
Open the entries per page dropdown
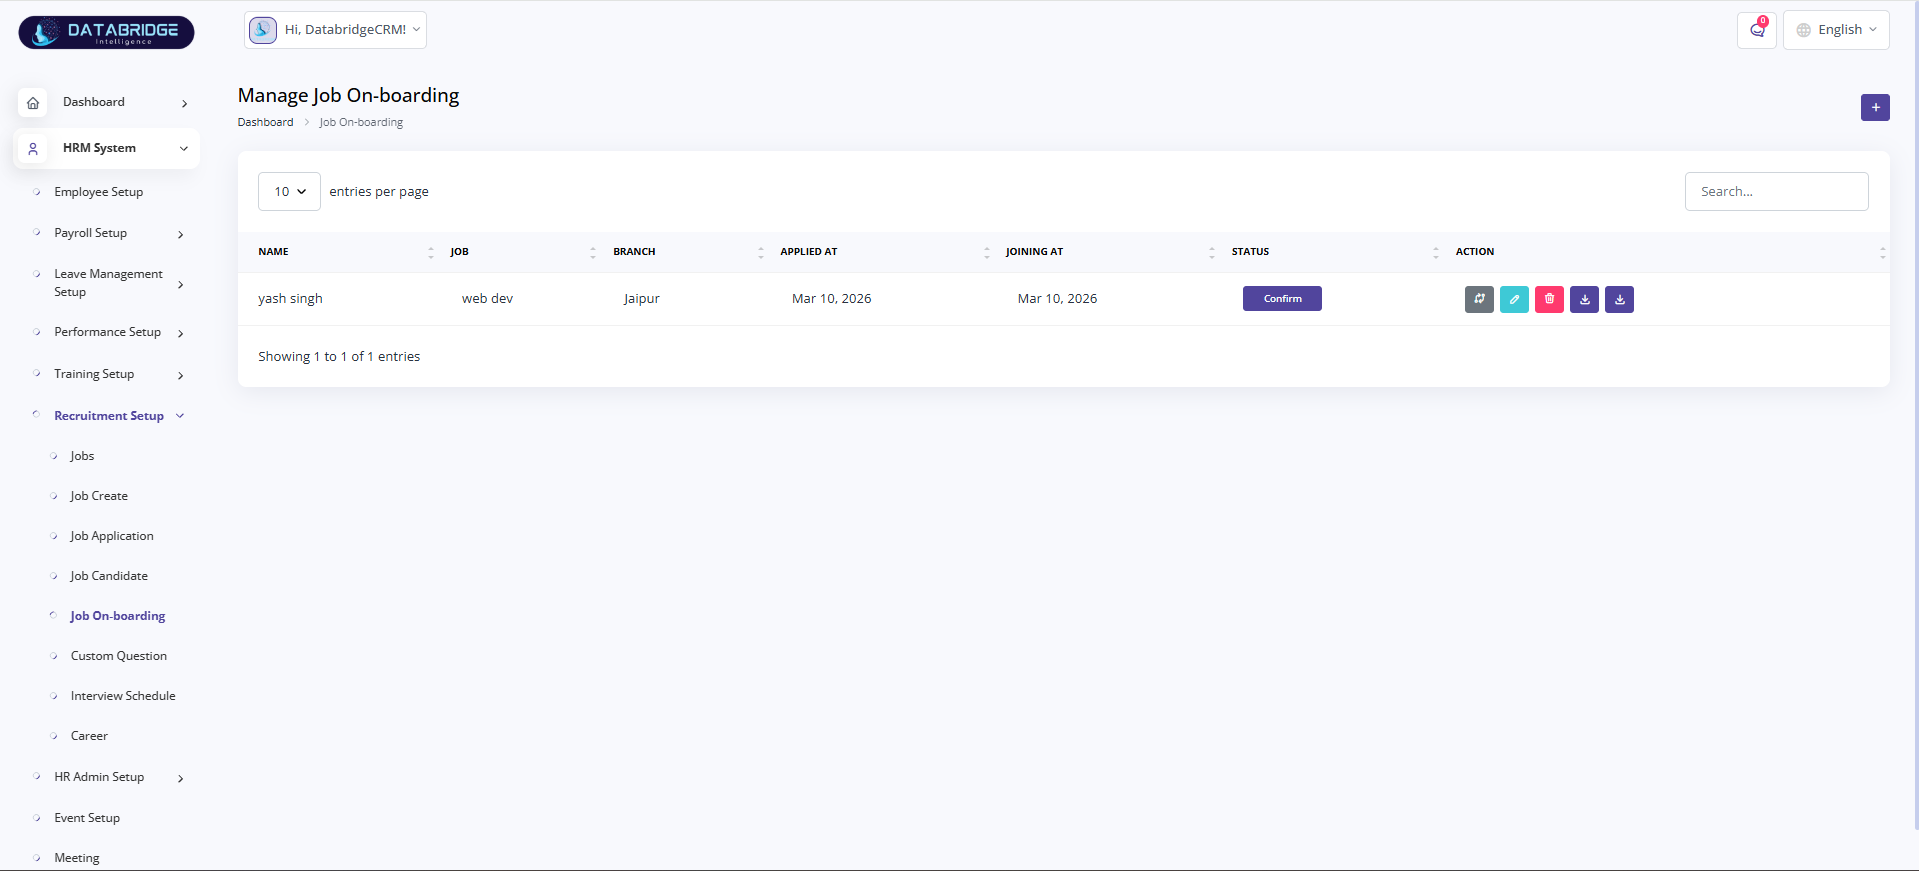tap(289, 191)
